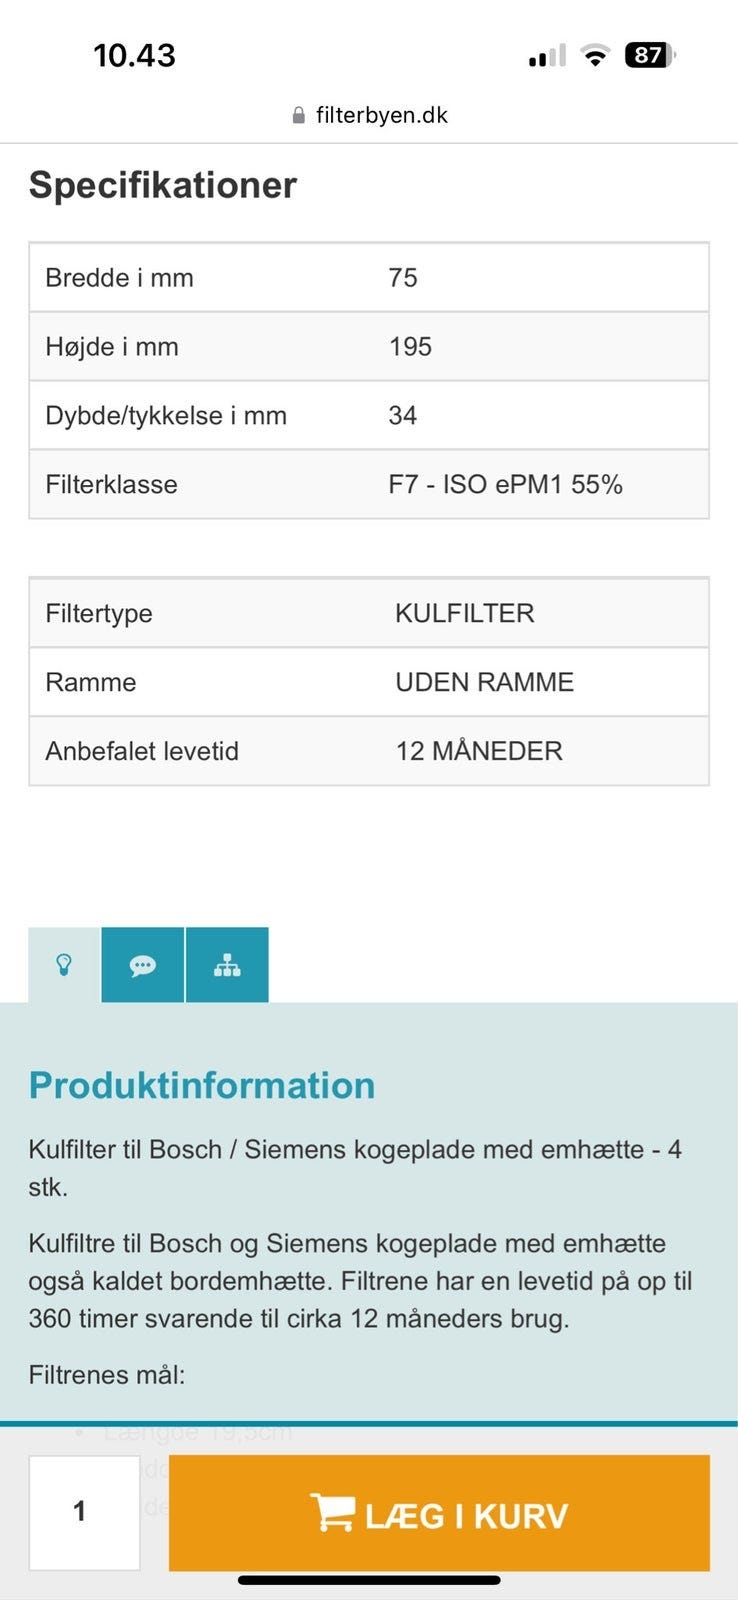Select the lightbulb product information tab icon
Viewport: 738px width, 1600px height.
pyautogui.click(x=64, y=964)
